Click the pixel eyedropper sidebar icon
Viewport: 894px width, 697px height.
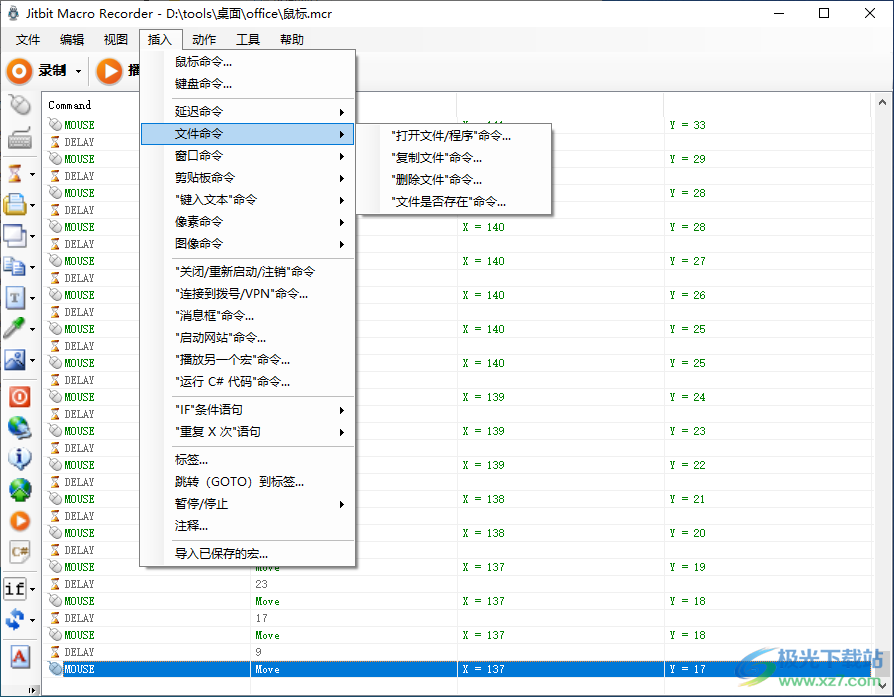tap(15, 328)
